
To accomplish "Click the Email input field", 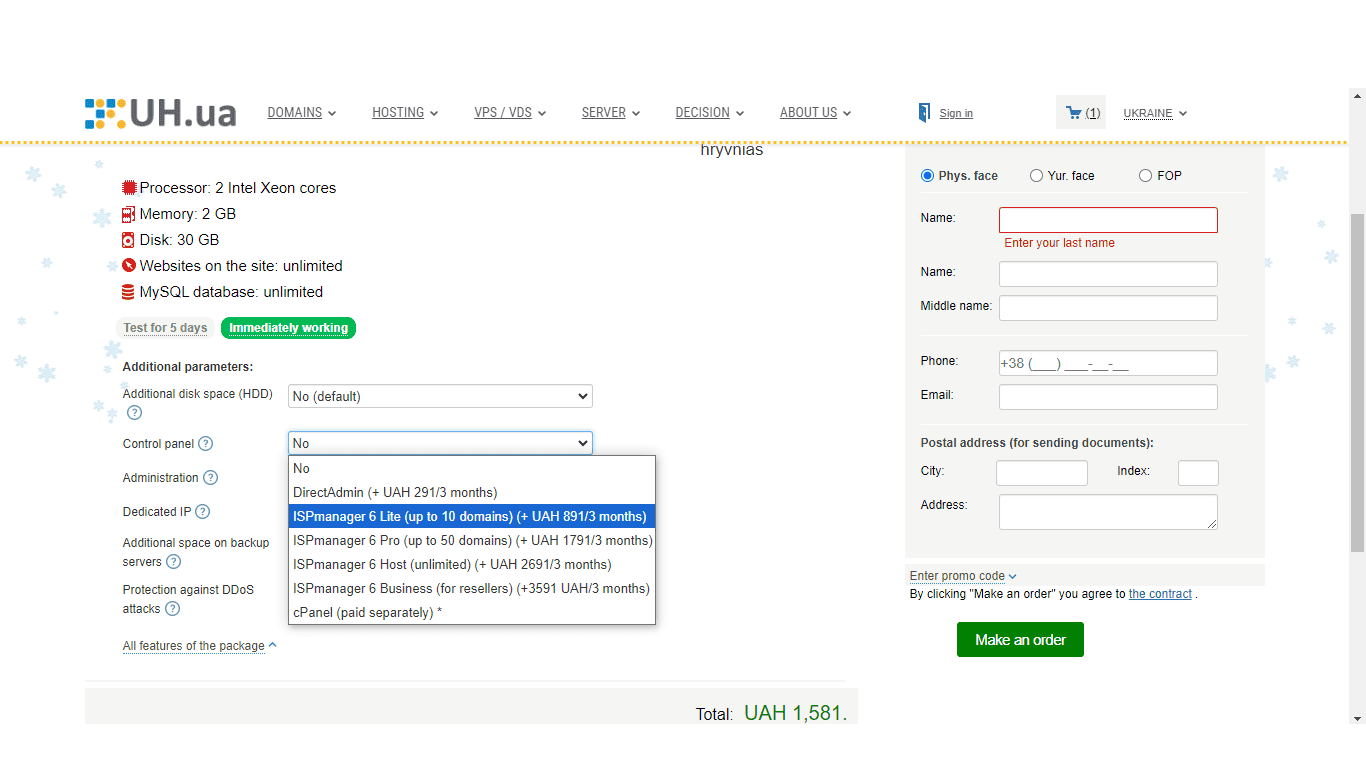I will [x=1108, y=397].
